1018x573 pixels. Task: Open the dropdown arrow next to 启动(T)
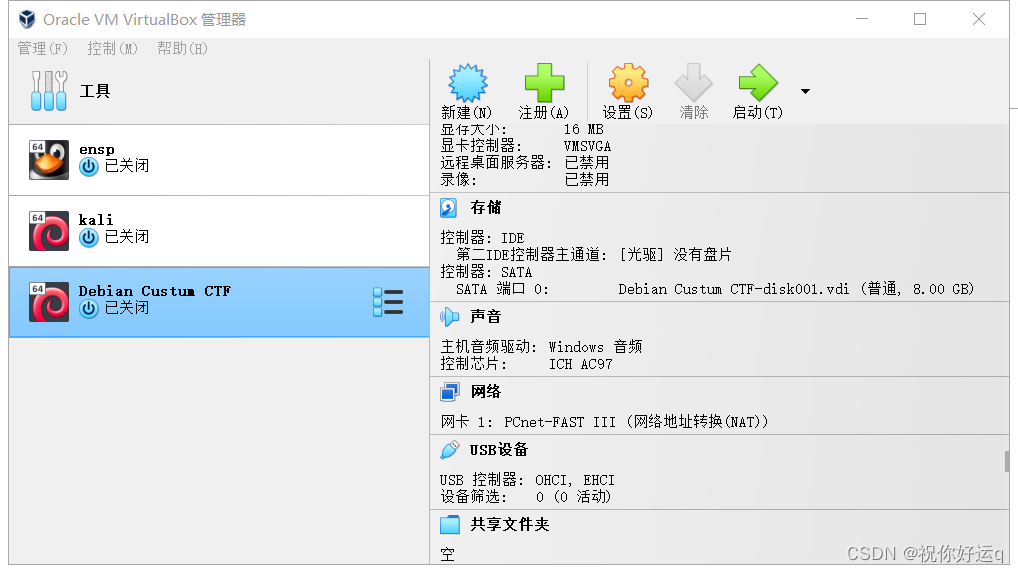click(805, 91)
